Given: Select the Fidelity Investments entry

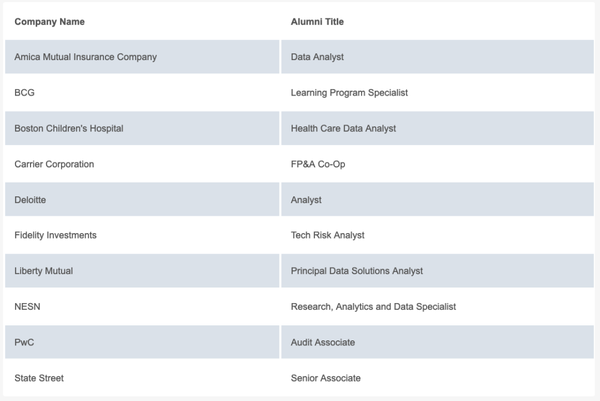Looking at the screenshot, I should [x=55, y=235].
